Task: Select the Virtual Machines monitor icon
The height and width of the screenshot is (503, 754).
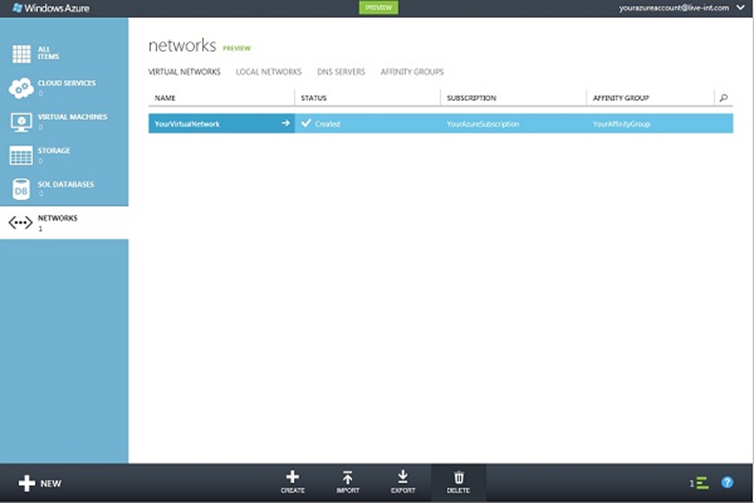Action: (x=21, y=123)
